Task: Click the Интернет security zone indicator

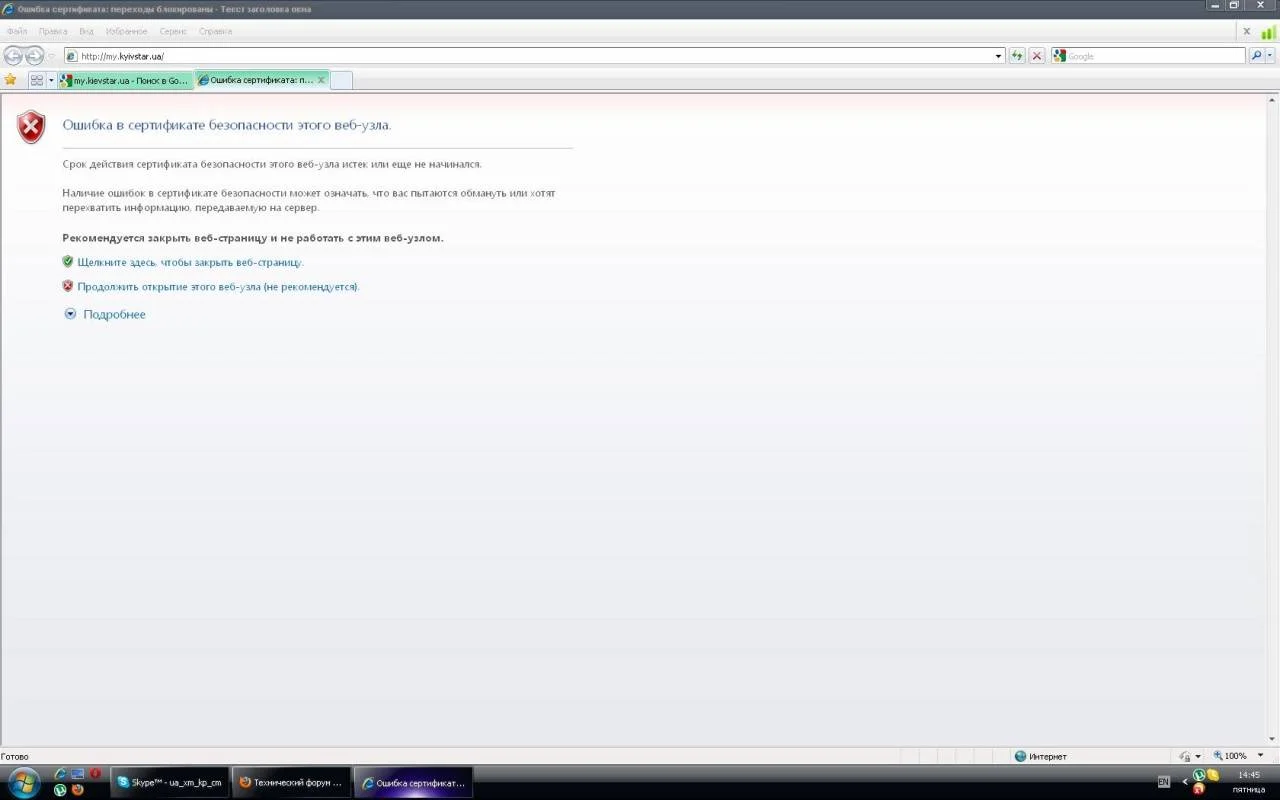Action: [x=1040, y=756]
